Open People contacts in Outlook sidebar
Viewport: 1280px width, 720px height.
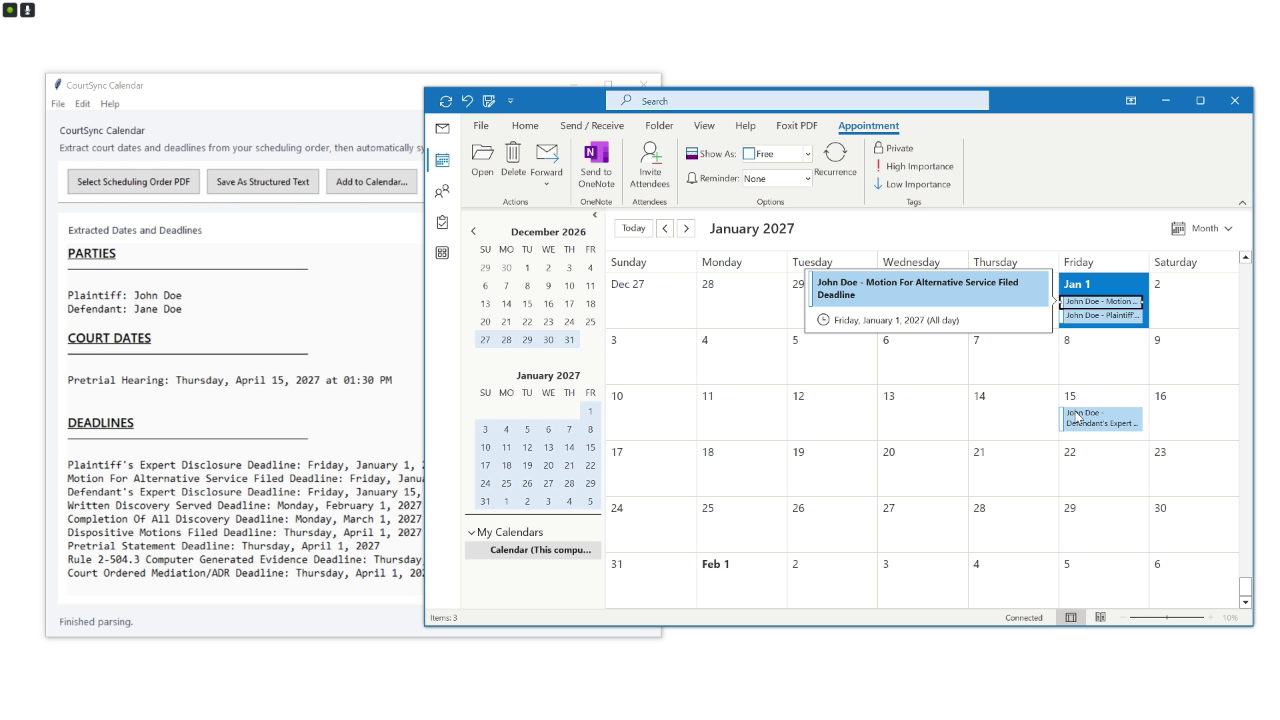pyautogui.click(x=442, y=191)
